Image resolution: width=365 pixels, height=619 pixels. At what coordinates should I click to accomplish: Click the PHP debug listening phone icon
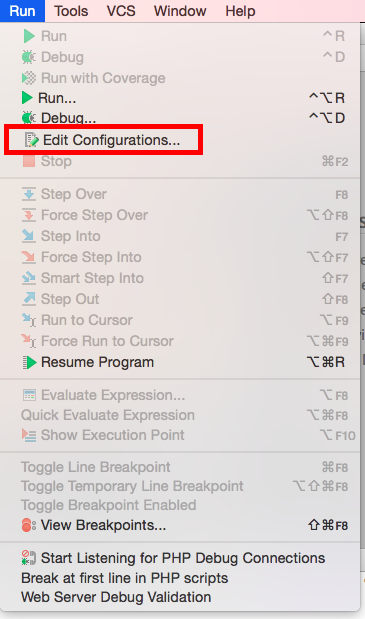pos(29,558)
